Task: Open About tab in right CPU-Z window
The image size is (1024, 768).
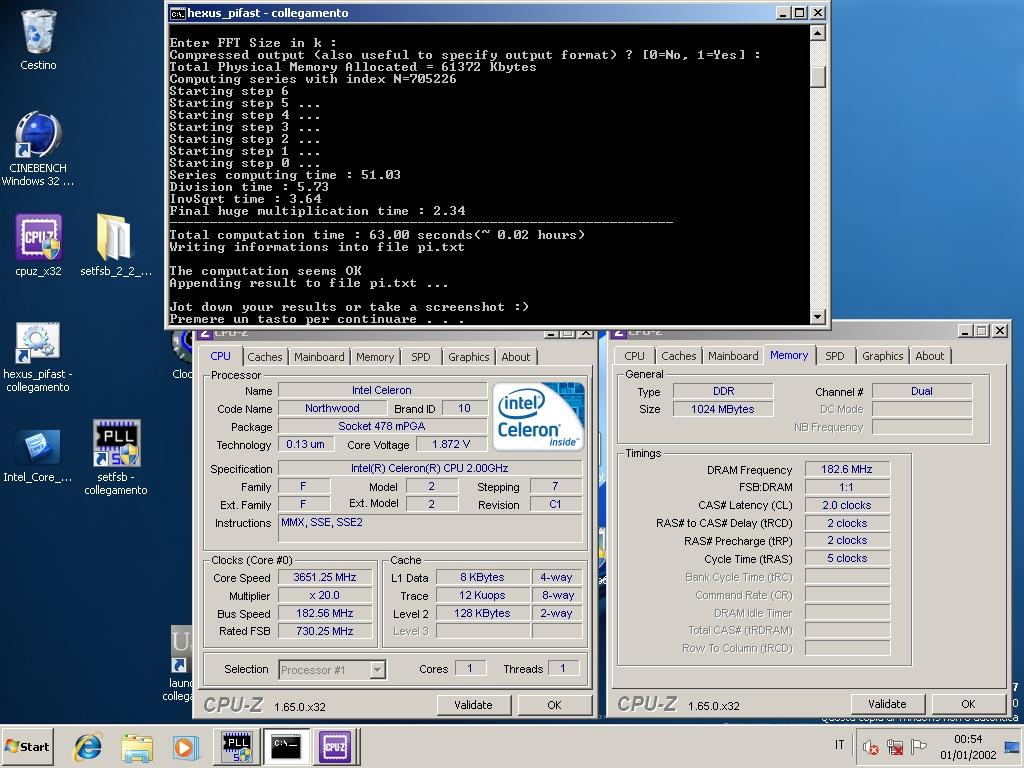Action: click(x=929, y=356)
